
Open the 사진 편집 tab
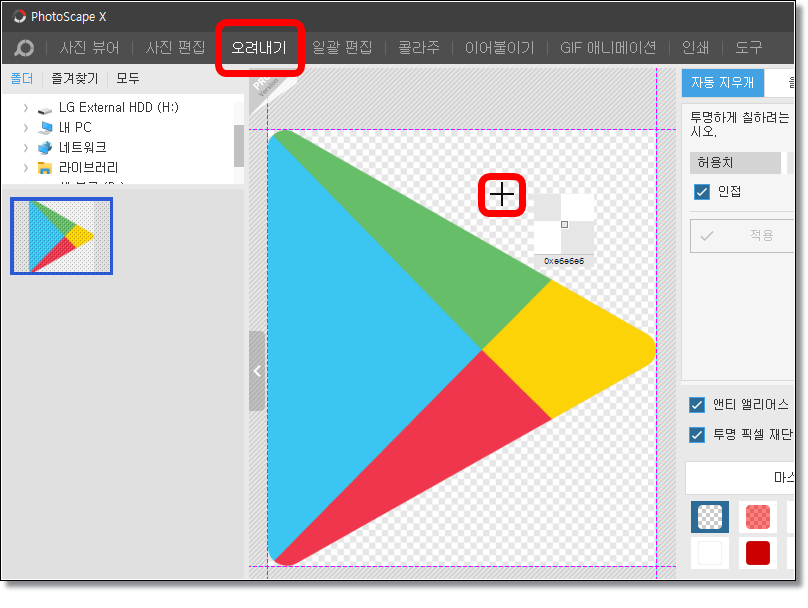(x=175, y=48)
